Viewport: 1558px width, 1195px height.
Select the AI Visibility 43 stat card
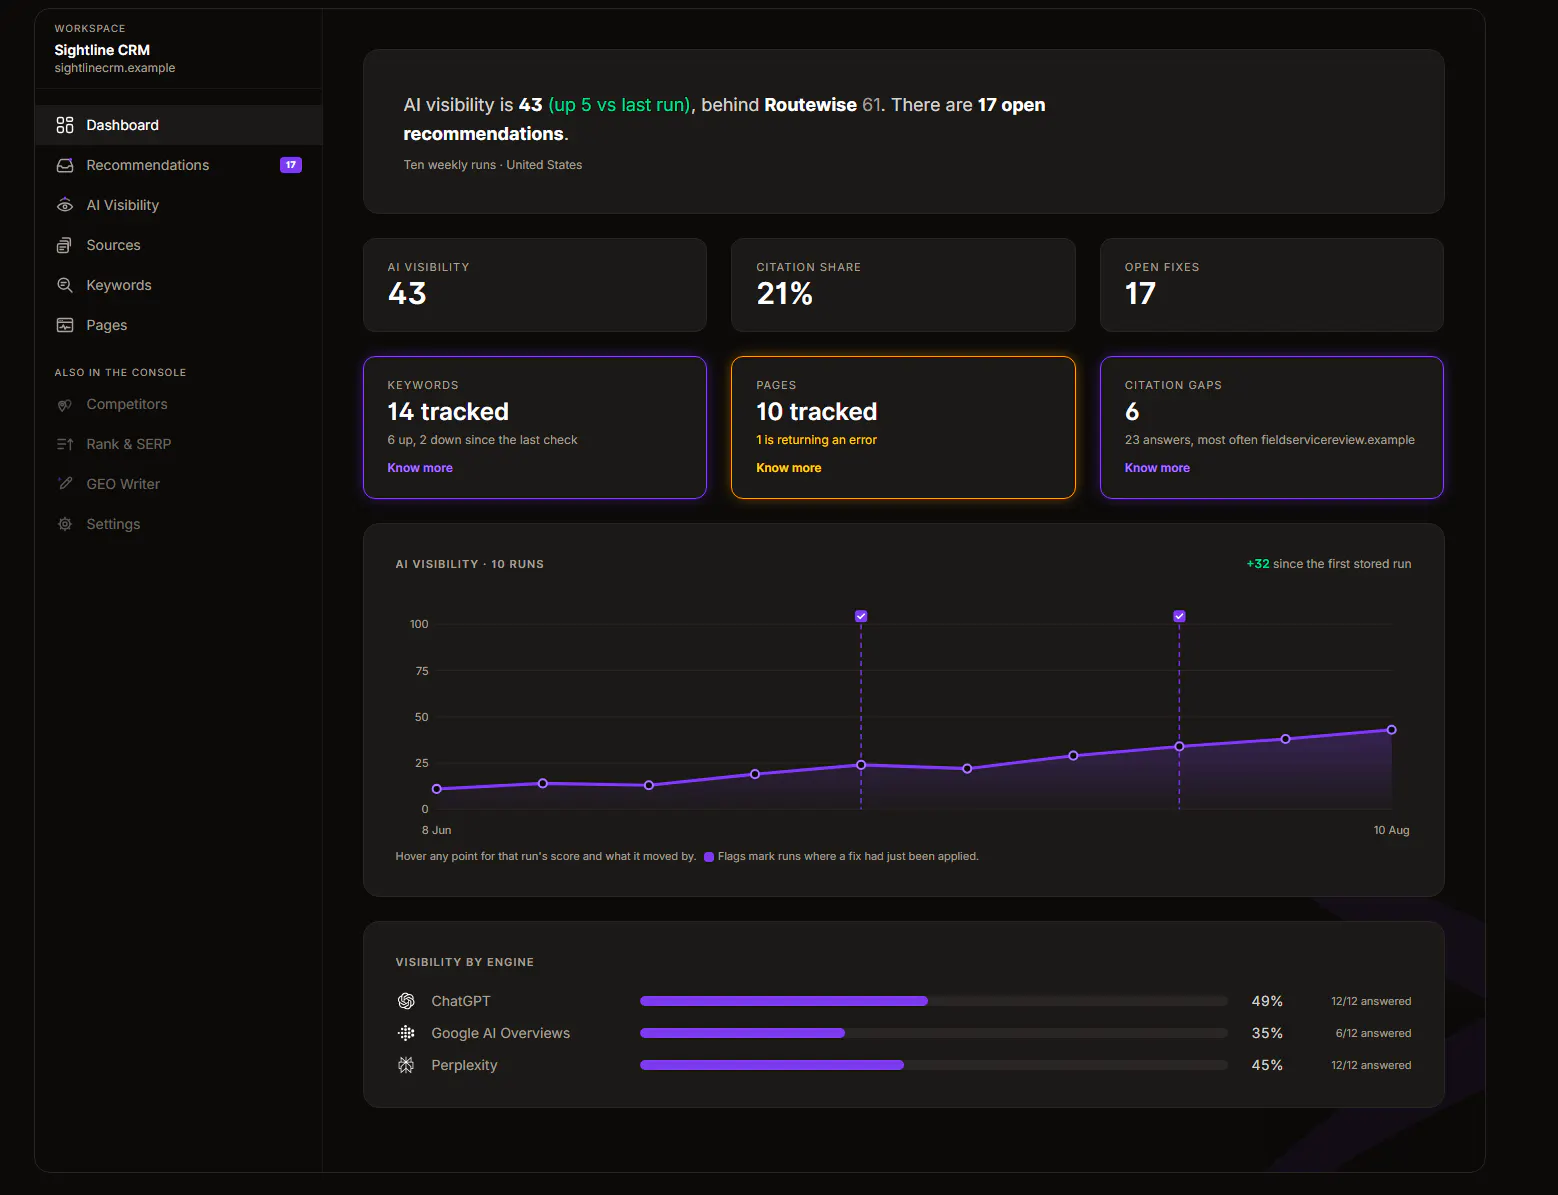point(535,285)
